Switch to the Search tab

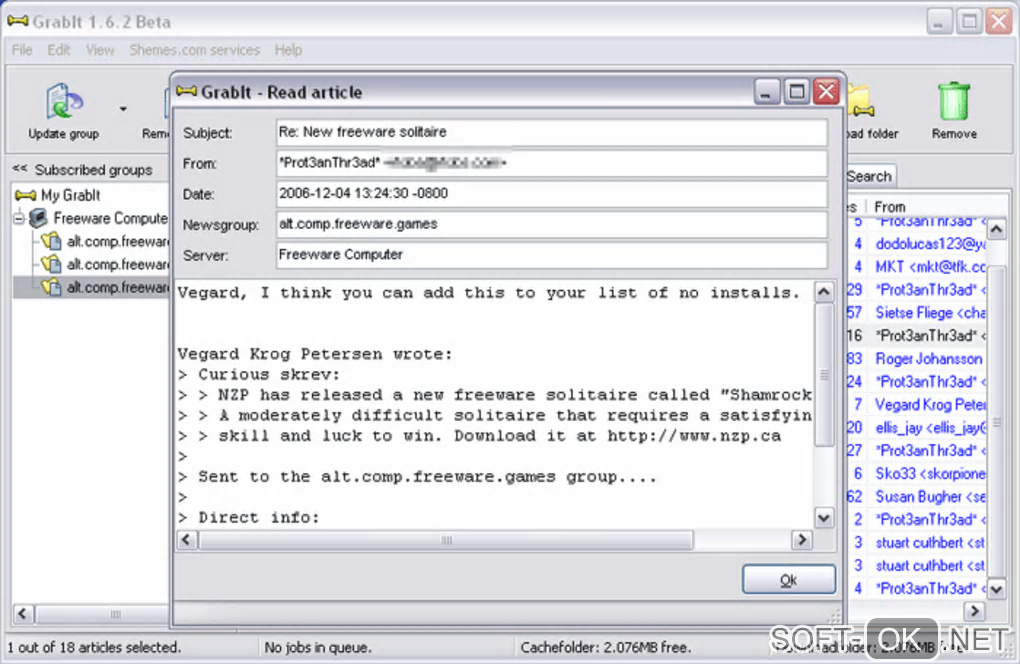tap(869, 176)
